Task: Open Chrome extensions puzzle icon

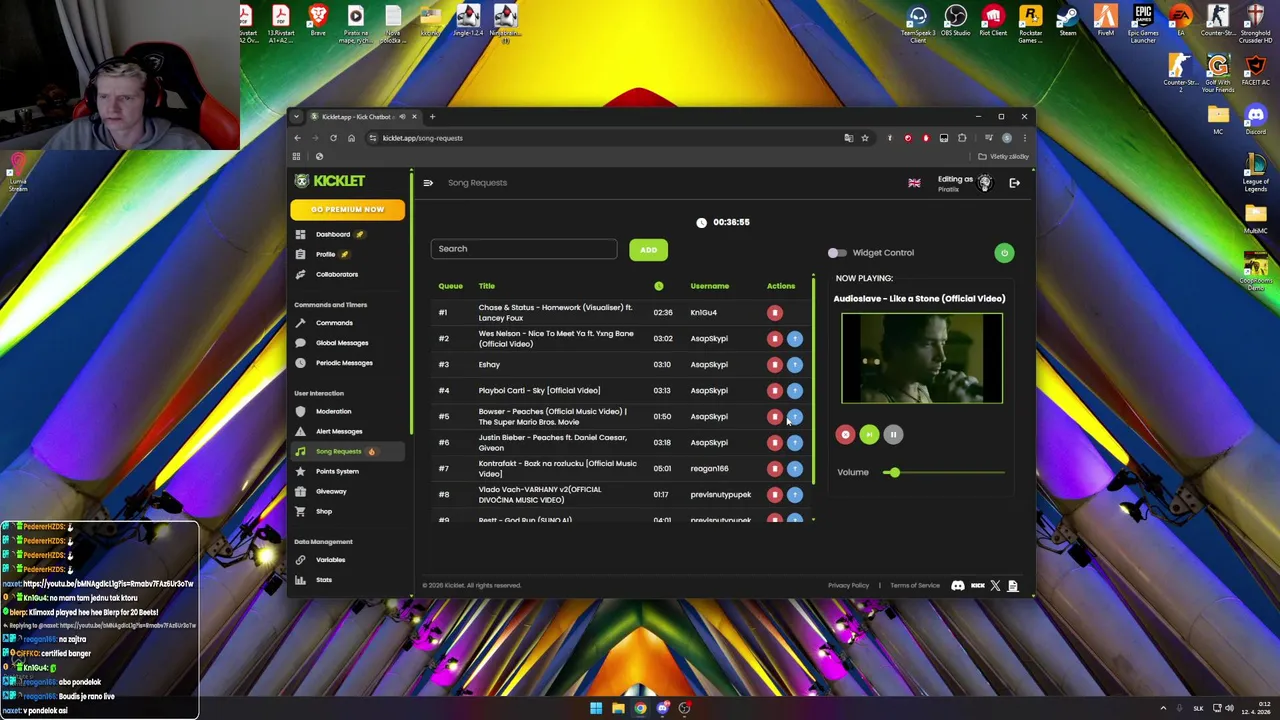Action: [962, 138]
